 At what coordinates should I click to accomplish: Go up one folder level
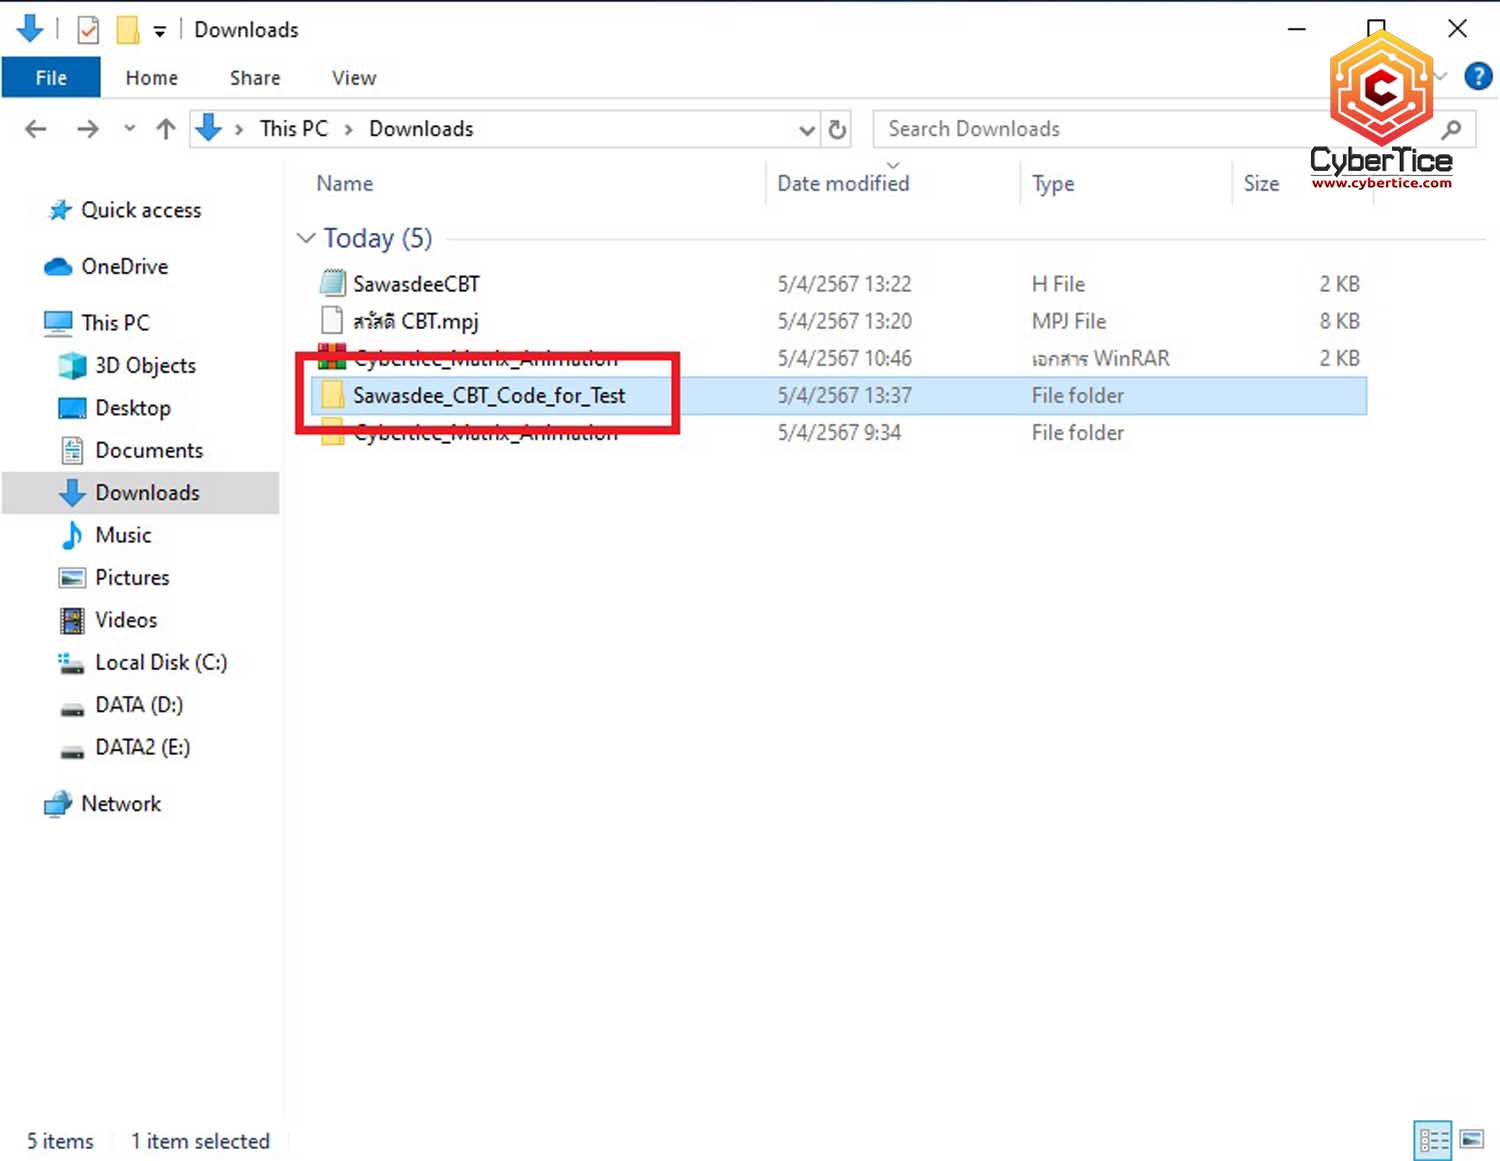click(166, 129)
